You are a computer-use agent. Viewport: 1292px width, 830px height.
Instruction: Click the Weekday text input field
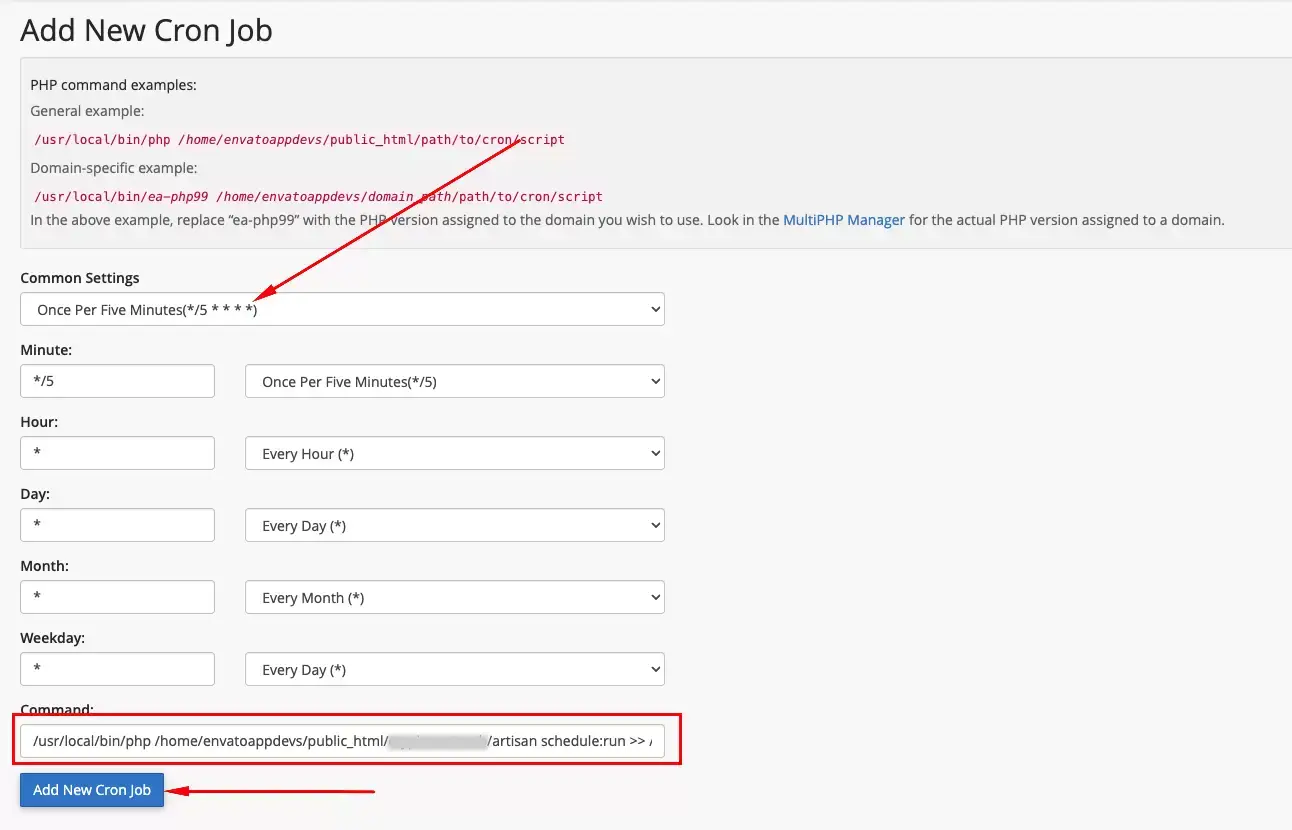point(117,669)
